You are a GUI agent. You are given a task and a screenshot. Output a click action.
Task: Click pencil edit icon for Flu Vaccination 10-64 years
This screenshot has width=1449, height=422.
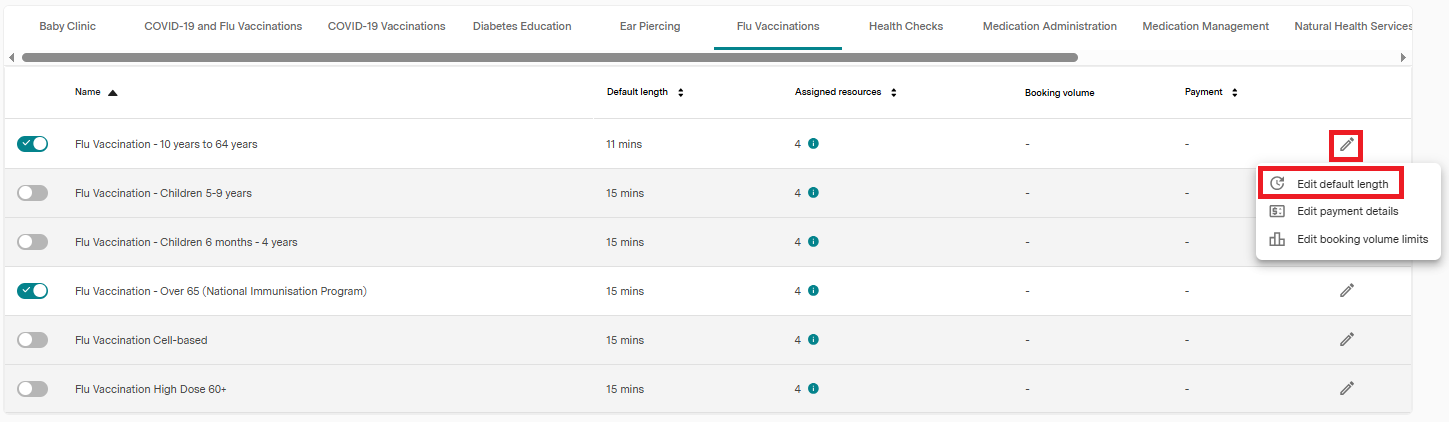pyautogui.click(x=1347, y=145)
